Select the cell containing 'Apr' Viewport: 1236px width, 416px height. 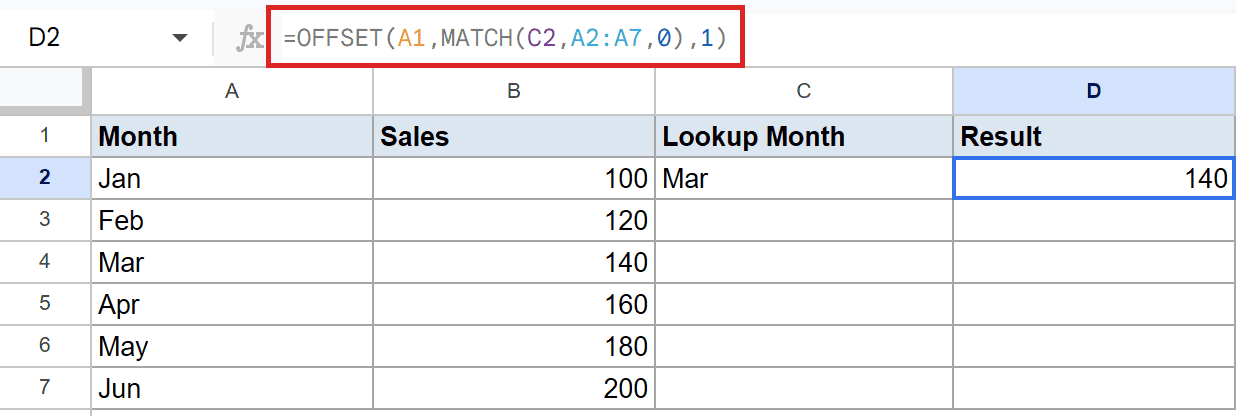click(232, 304)
